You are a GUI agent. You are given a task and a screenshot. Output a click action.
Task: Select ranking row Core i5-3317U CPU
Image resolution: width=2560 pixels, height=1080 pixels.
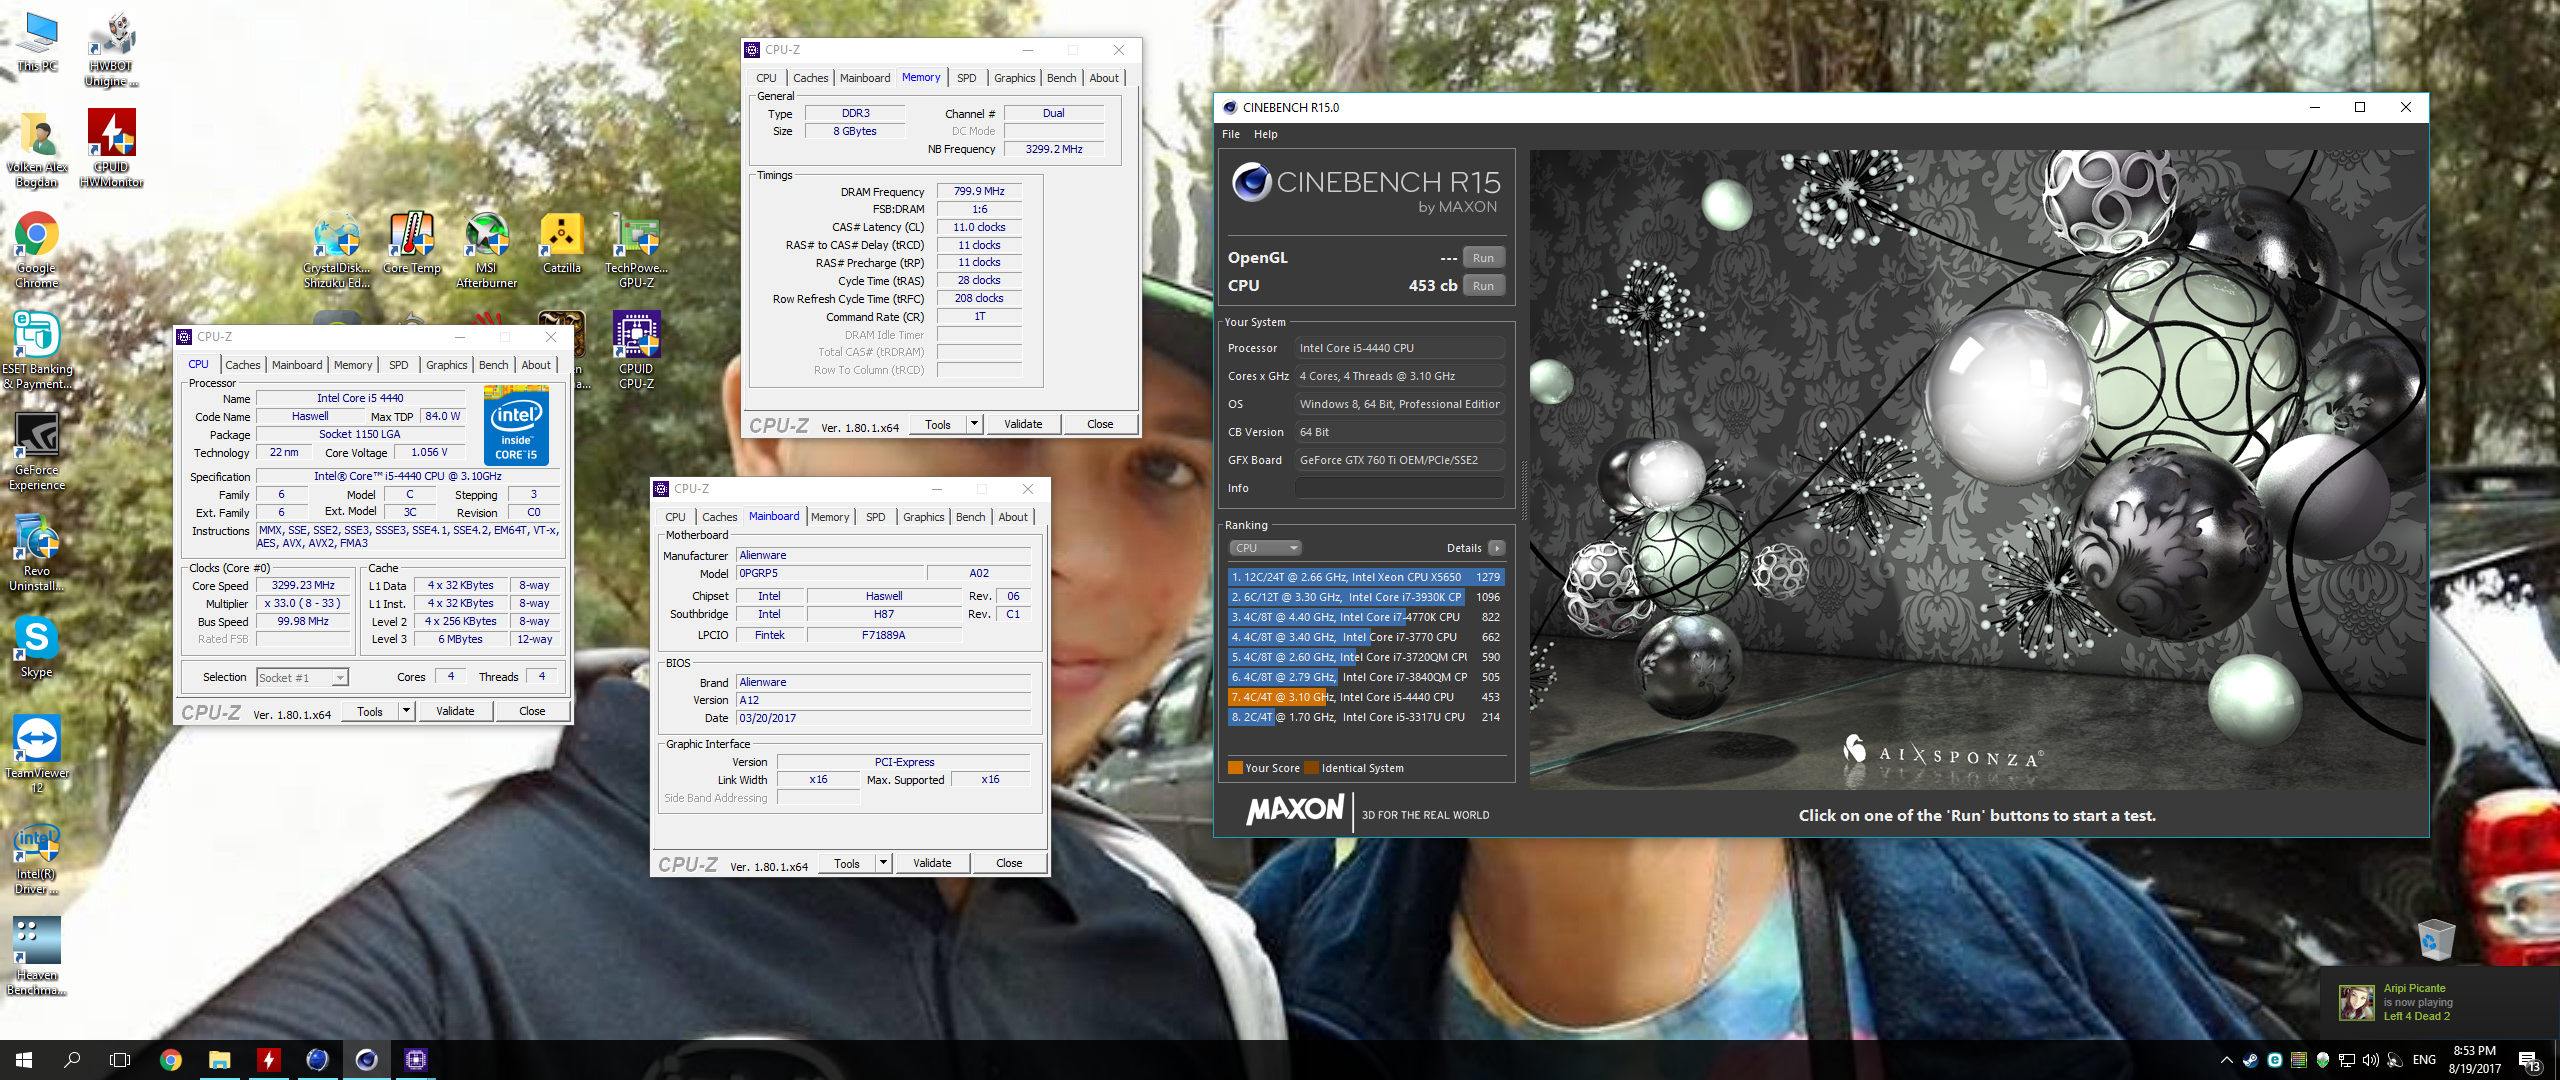click(x=1366, y=717)
